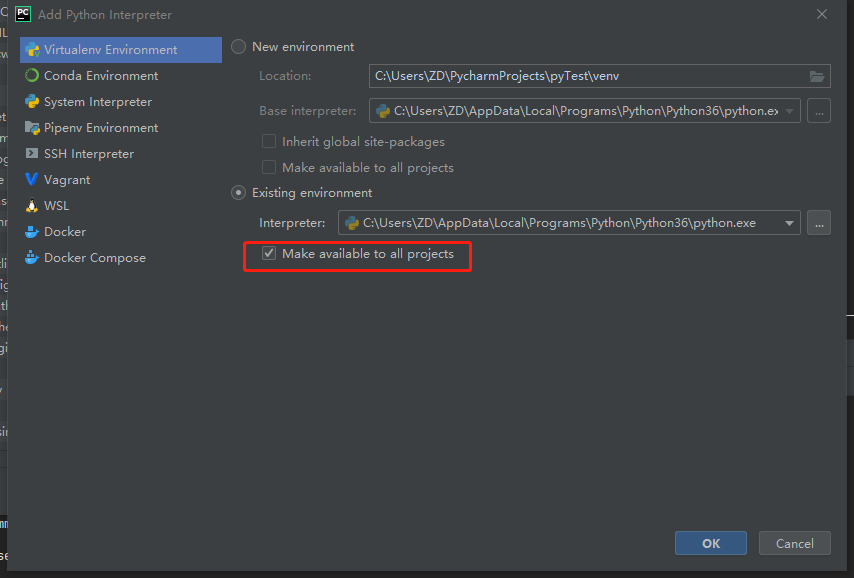Confirm with the OK button
The width and height of the screenshot is (854, 578).
711,543
